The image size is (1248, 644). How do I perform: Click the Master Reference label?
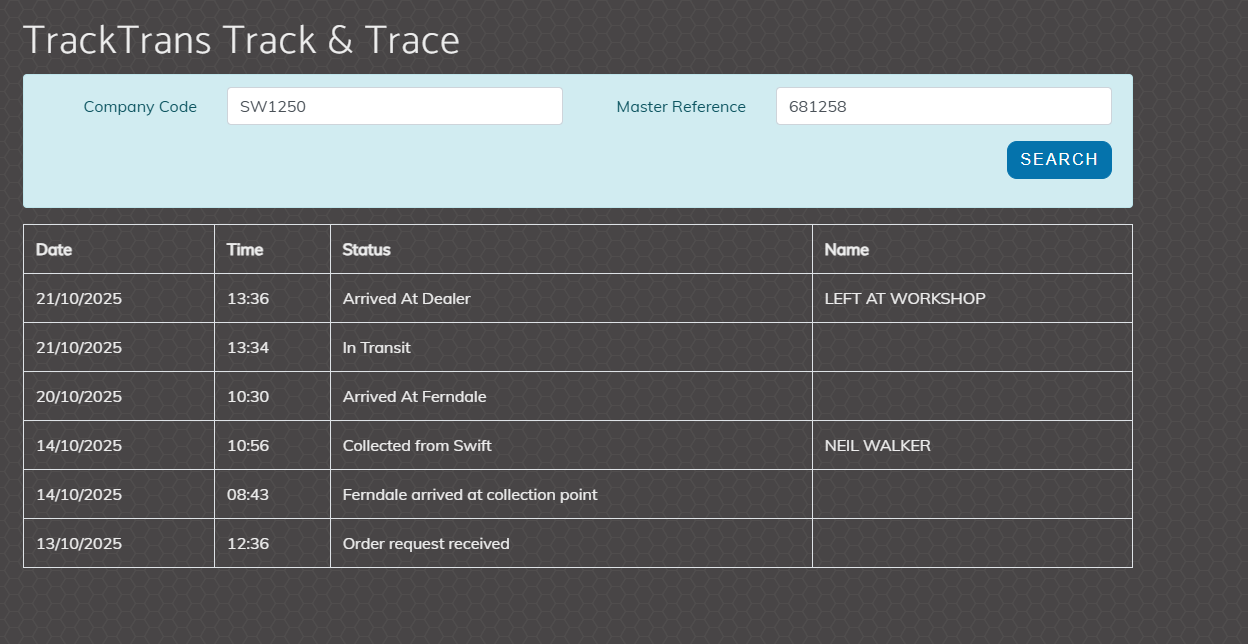681,107
